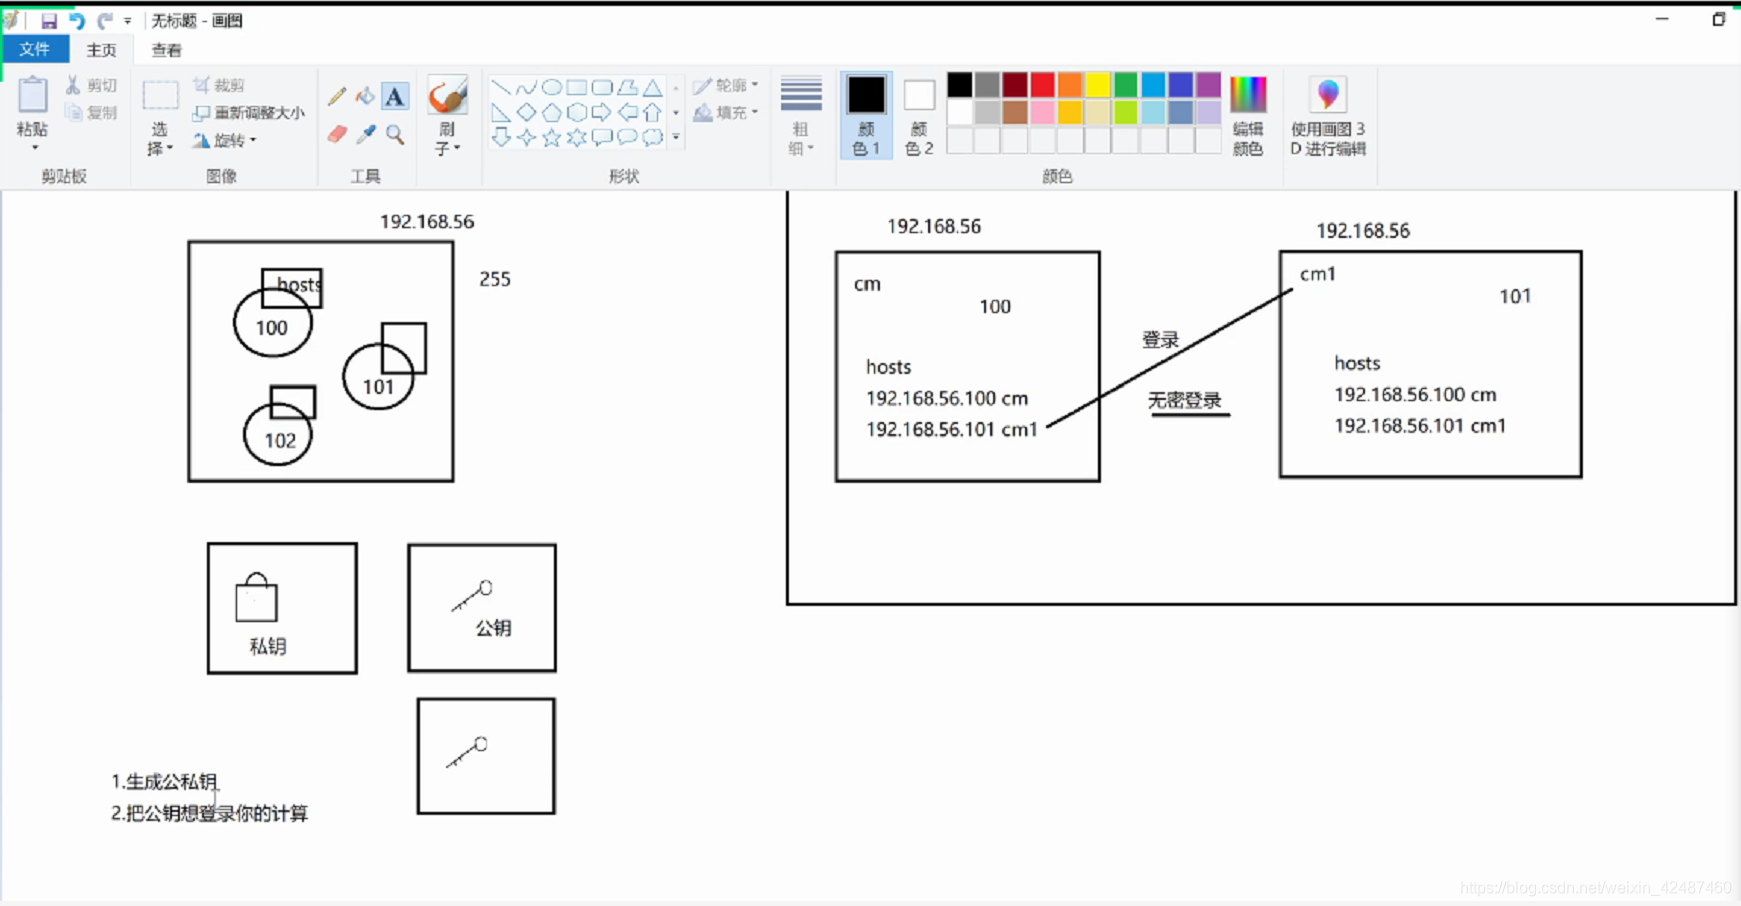Choose the Five-point star shape
This screenshot has width=1741, height=906.
[551, 137]
